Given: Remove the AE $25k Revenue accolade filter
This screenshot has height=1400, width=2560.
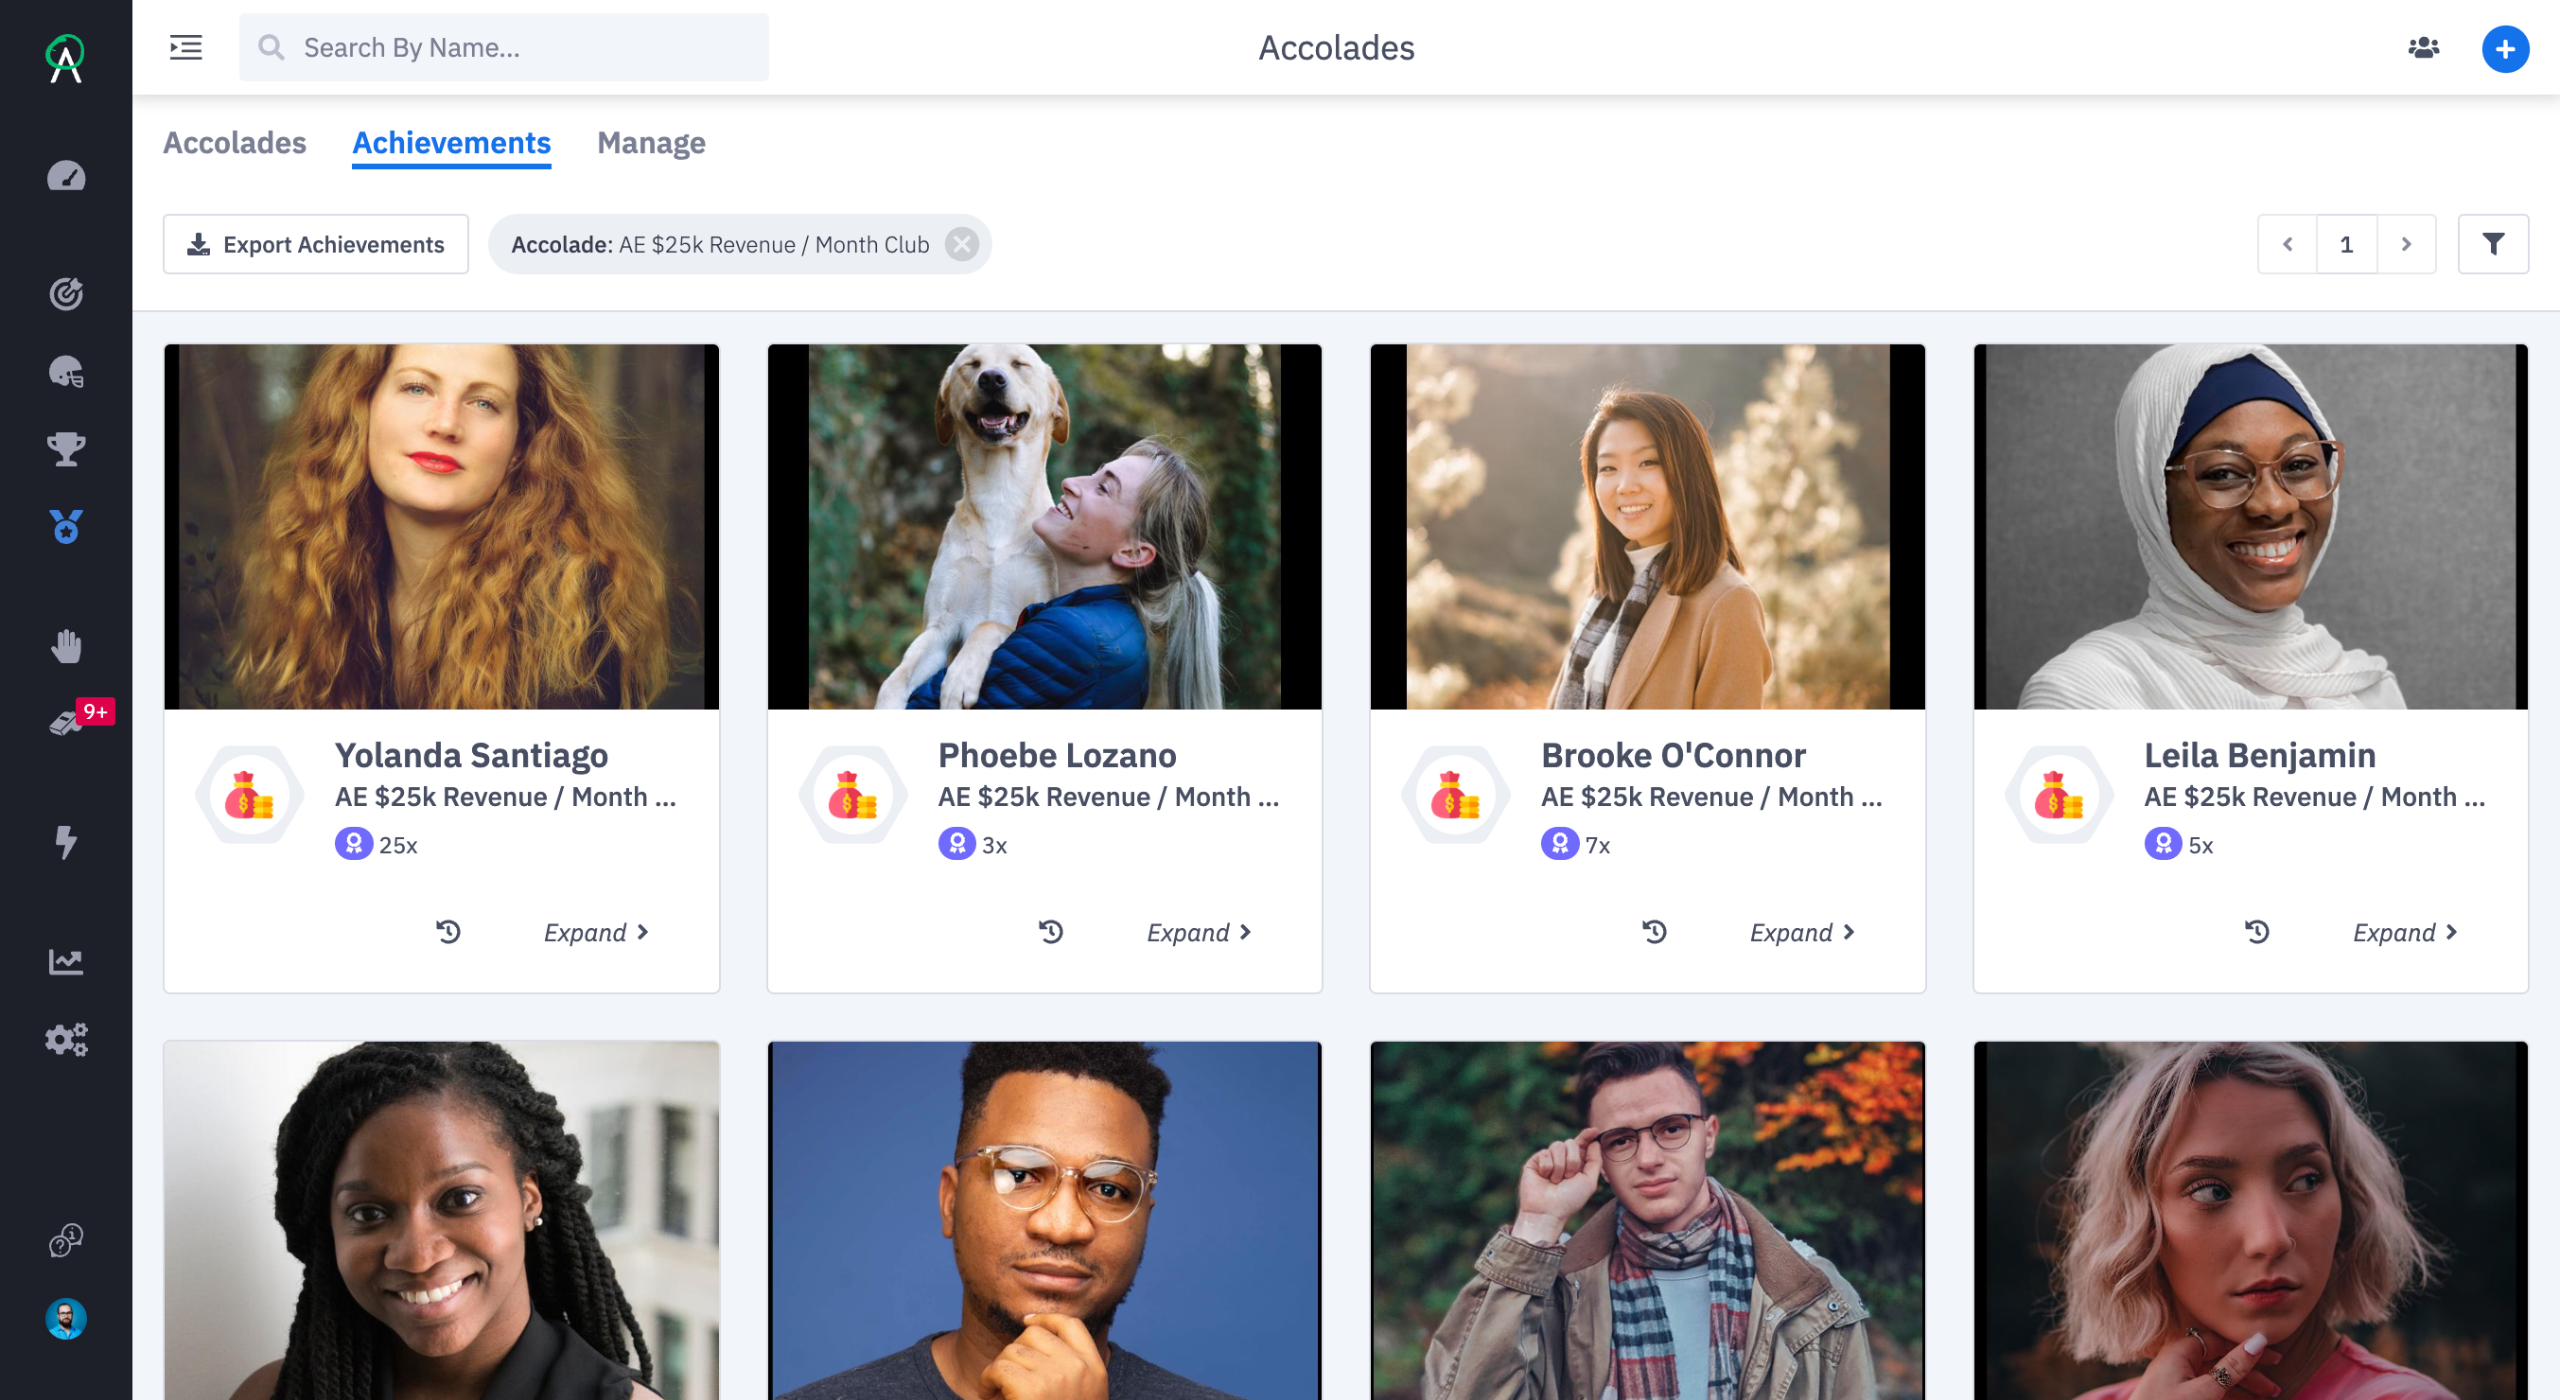Looking at the screenshot, I should (x=962, y=244).
